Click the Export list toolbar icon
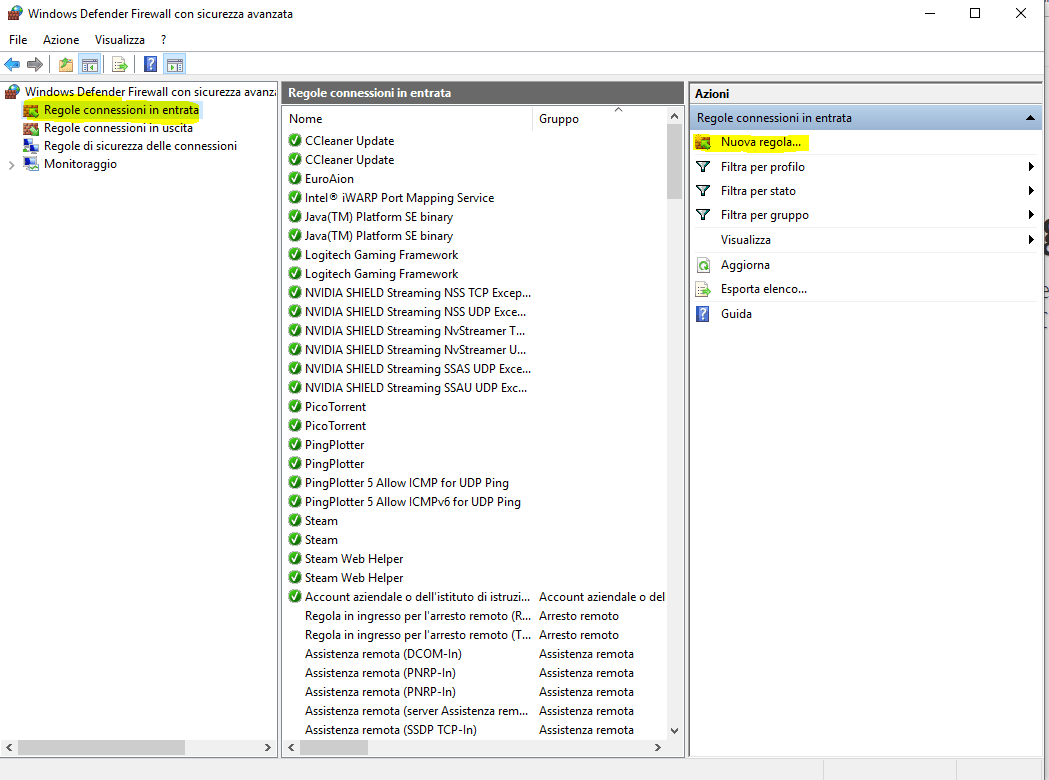 120,65
